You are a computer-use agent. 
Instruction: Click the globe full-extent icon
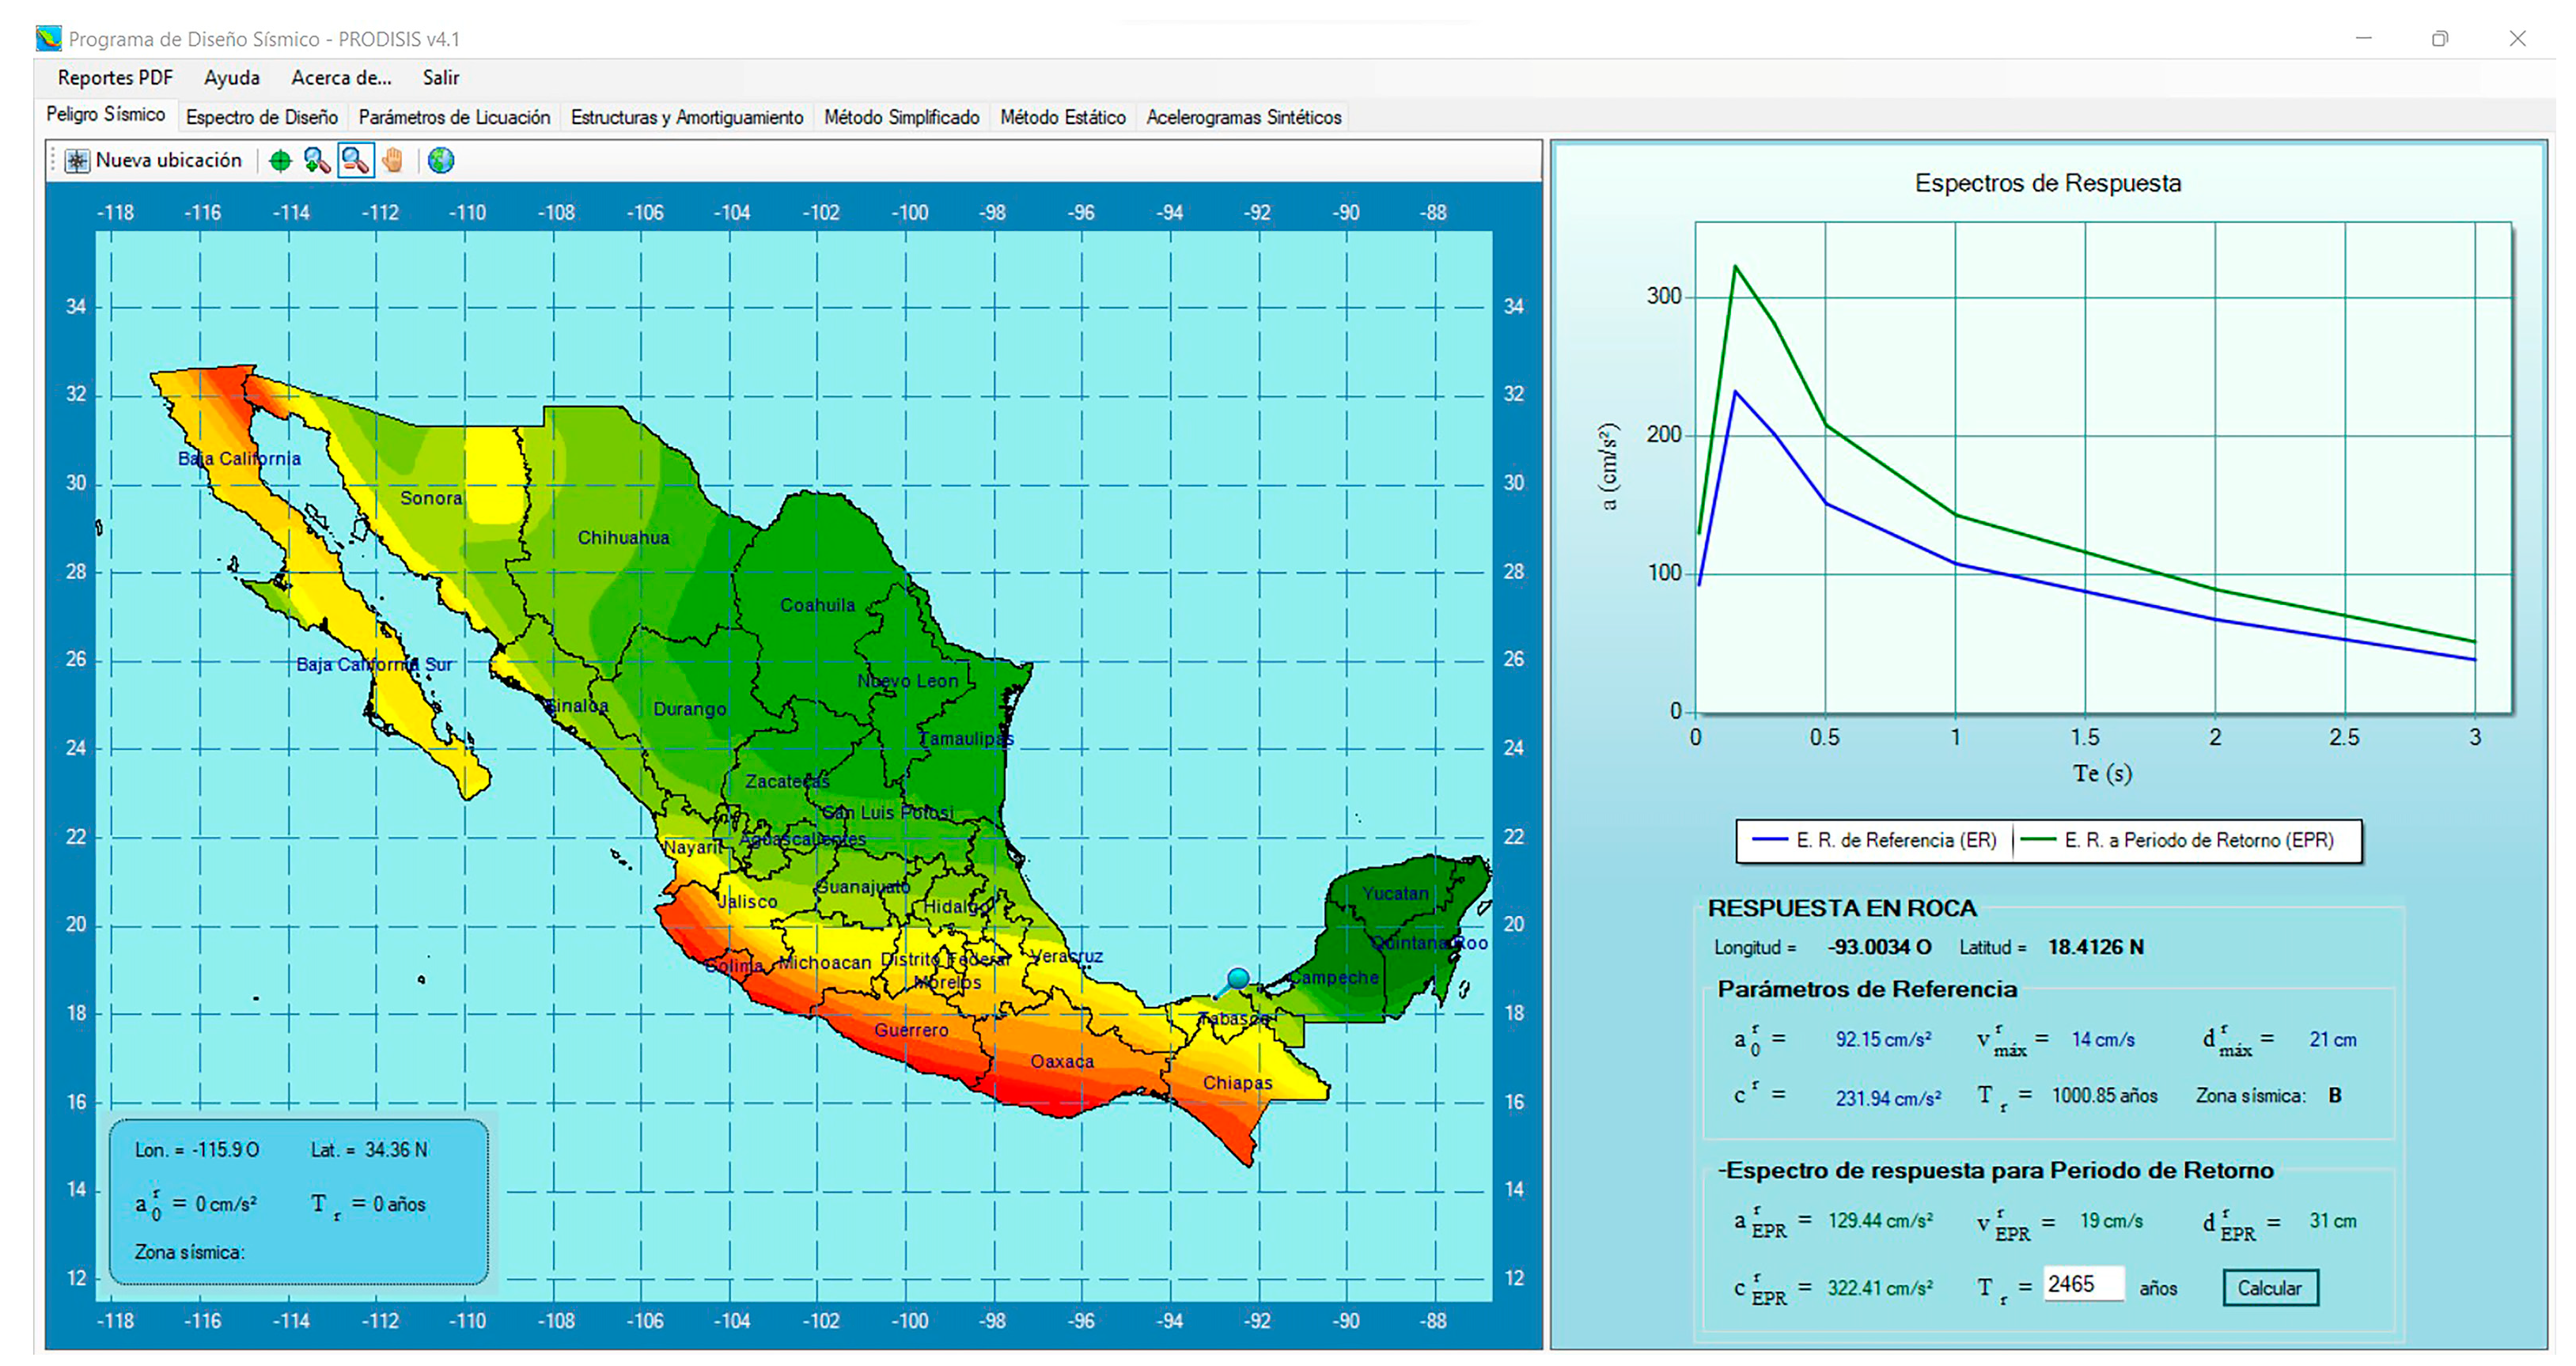tap(441, 160)
